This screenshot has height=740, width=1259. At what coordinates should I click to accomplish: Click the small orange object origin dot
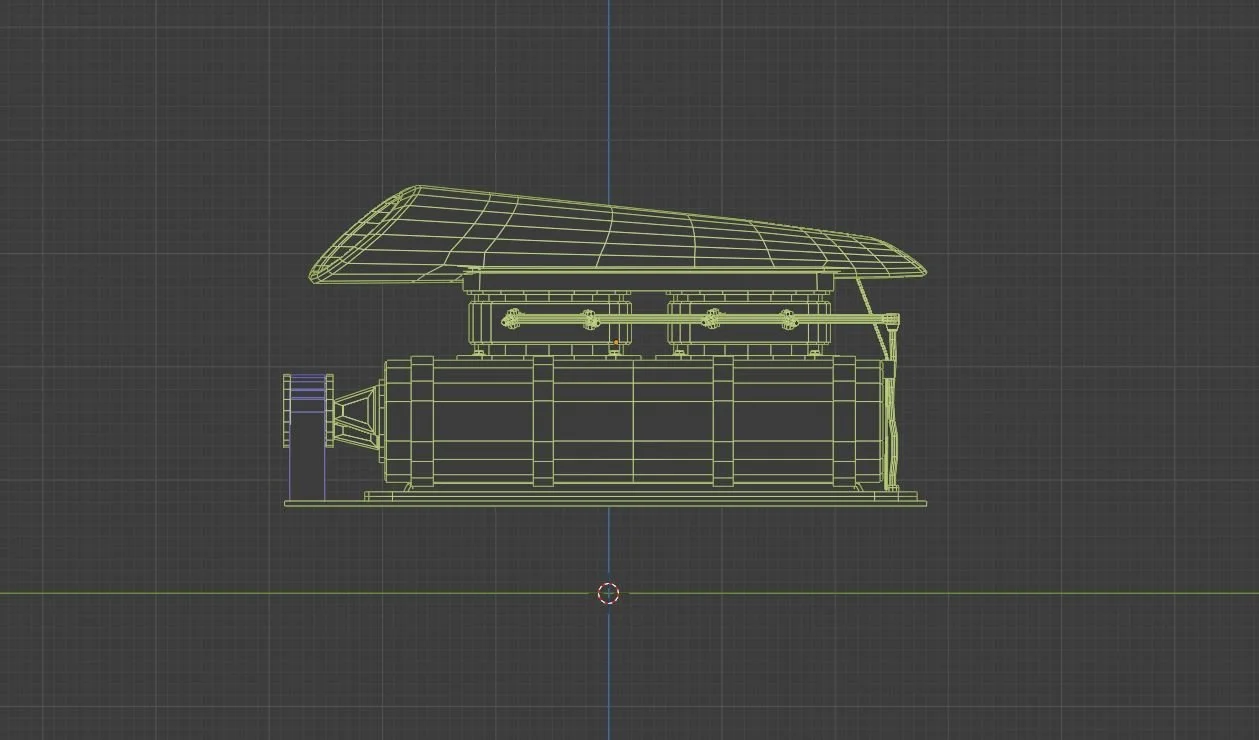click(616, 343)
